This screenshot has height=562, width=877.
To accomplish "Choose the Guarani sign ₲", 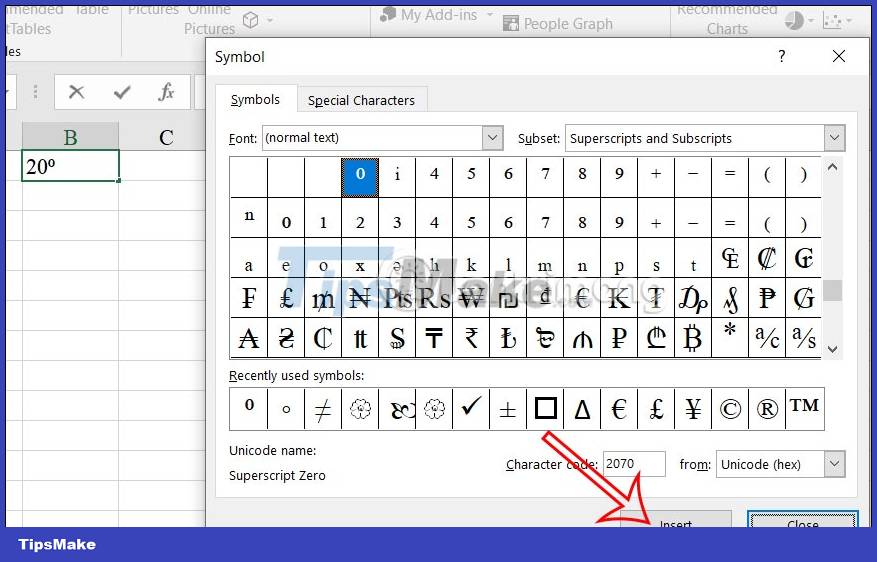I will [x=804, y=299].
